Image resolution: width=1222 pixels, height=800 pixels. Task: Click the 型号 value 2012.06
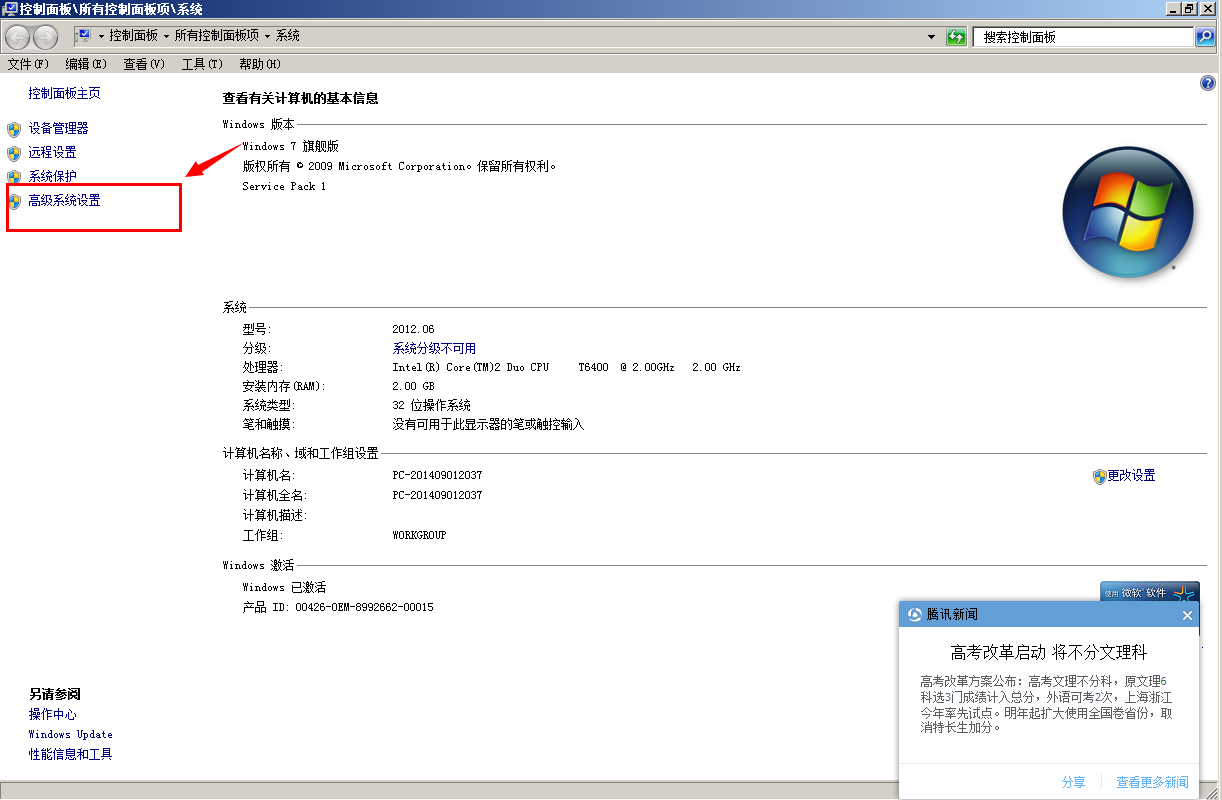[x=413, y=329]
